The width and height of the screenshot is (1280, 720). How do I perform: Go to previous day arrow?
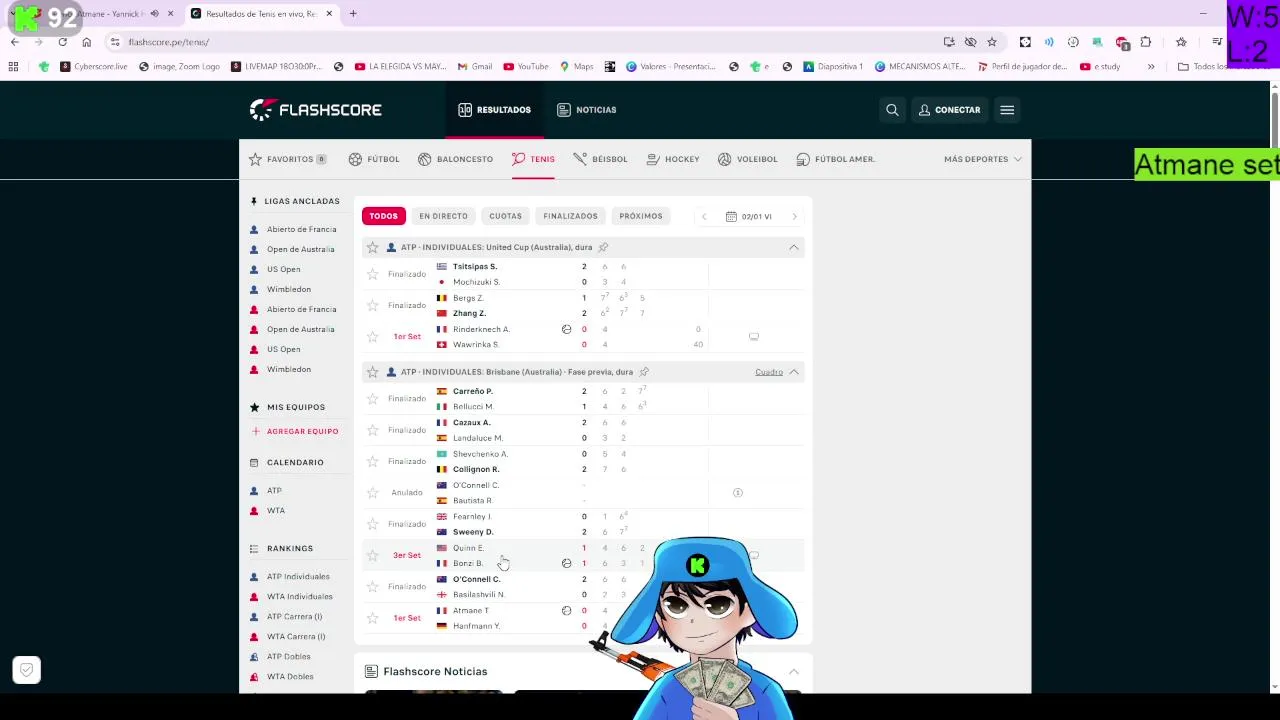704,216
